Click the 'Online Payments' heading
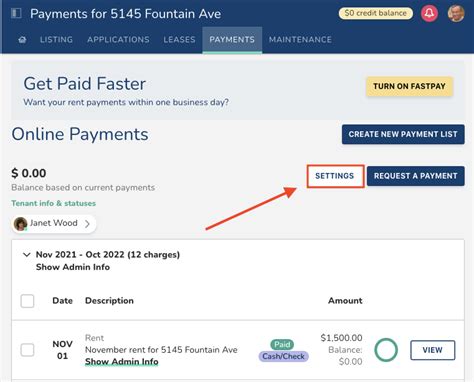The image size is (474, 382). point(80,134)
